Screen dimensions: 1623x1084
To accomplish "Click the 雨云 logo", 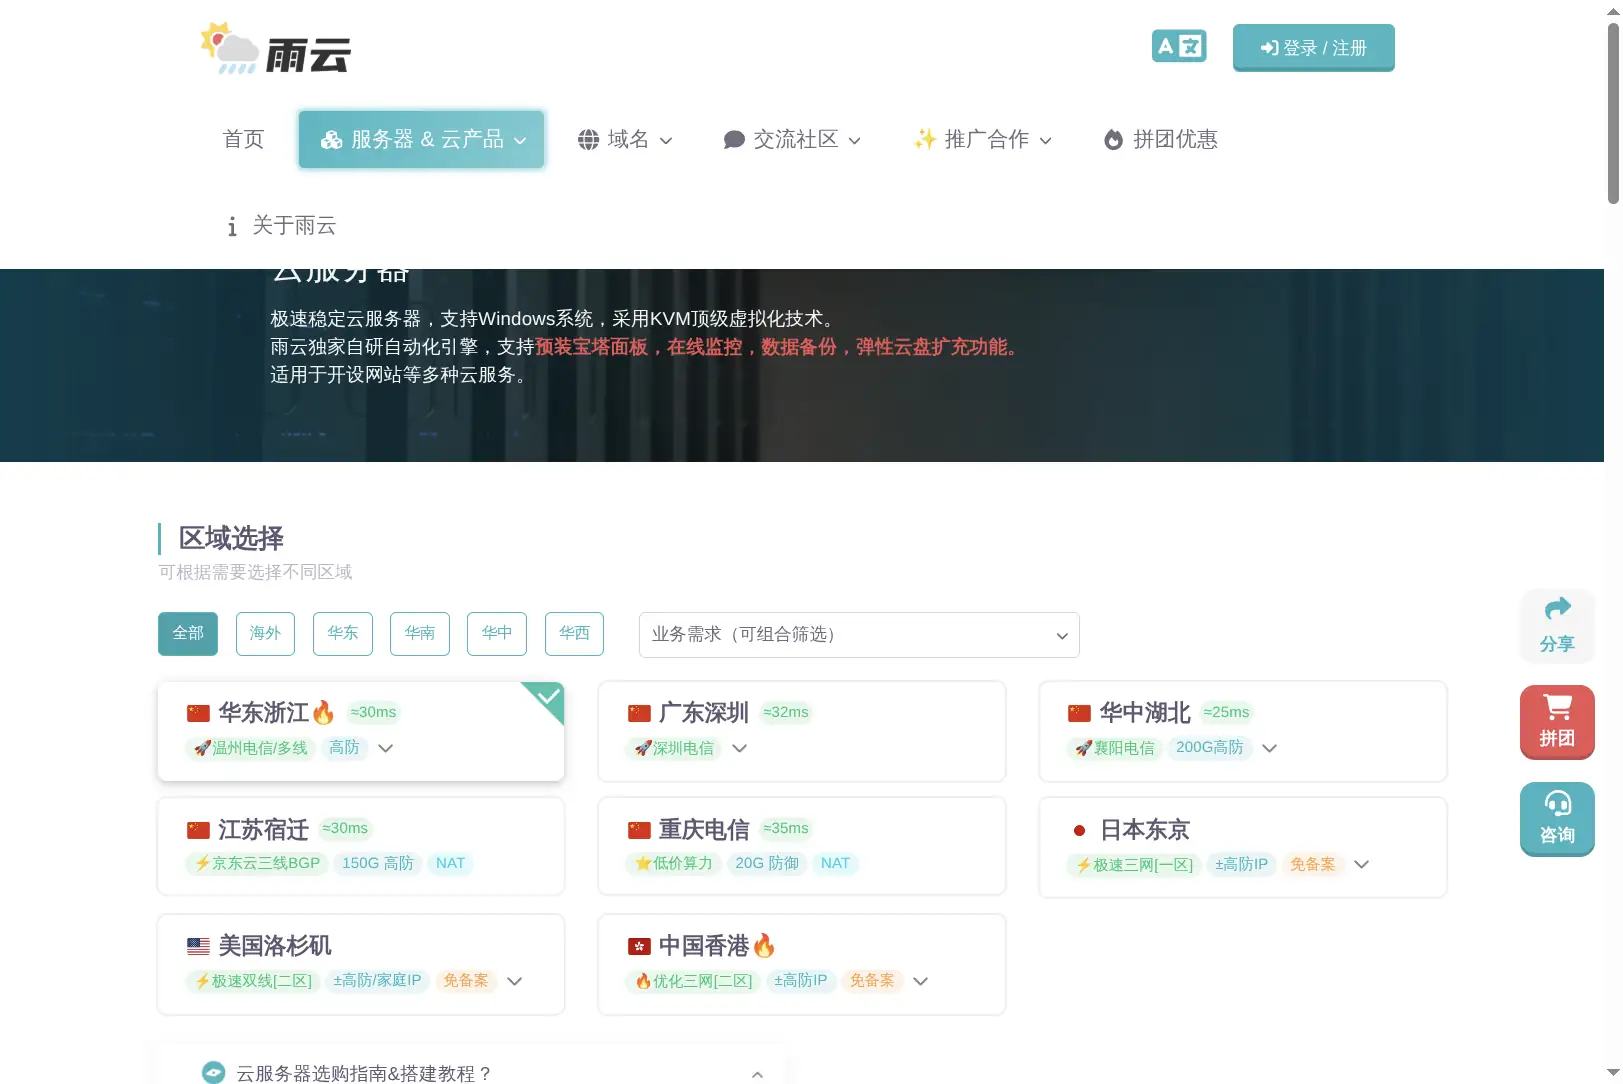I will [x=275, y=48].
